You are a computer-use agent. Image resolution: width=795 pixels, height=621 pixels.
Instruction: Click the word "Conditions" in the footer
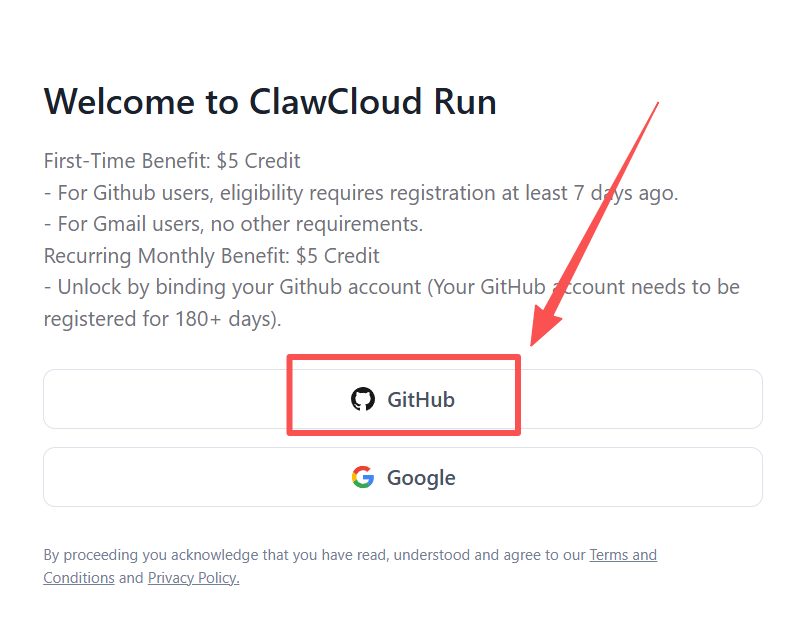[79, 578]
